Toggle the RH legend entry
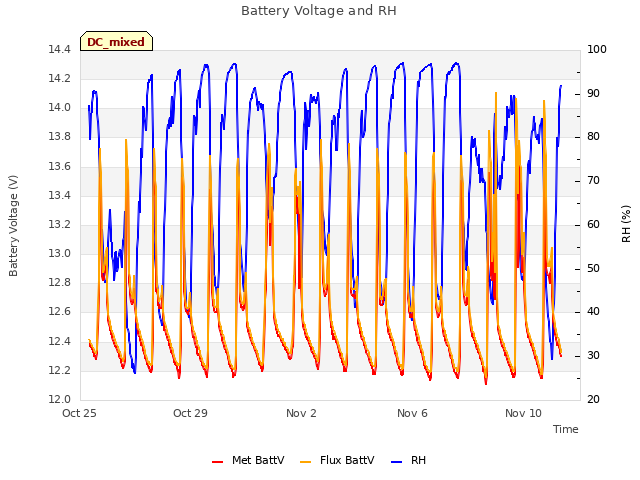This screenshot has height=480, width=640. pos(408,460)
